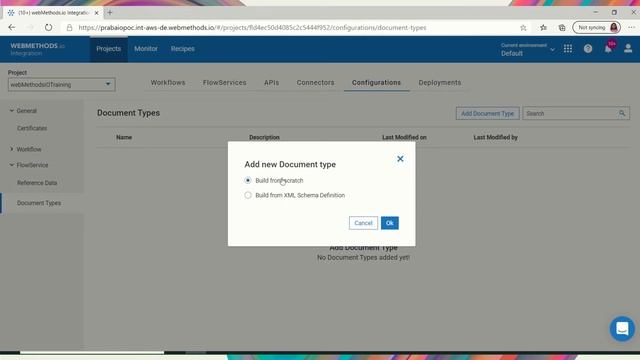Open the Current environment dropdown

point(527,49)
